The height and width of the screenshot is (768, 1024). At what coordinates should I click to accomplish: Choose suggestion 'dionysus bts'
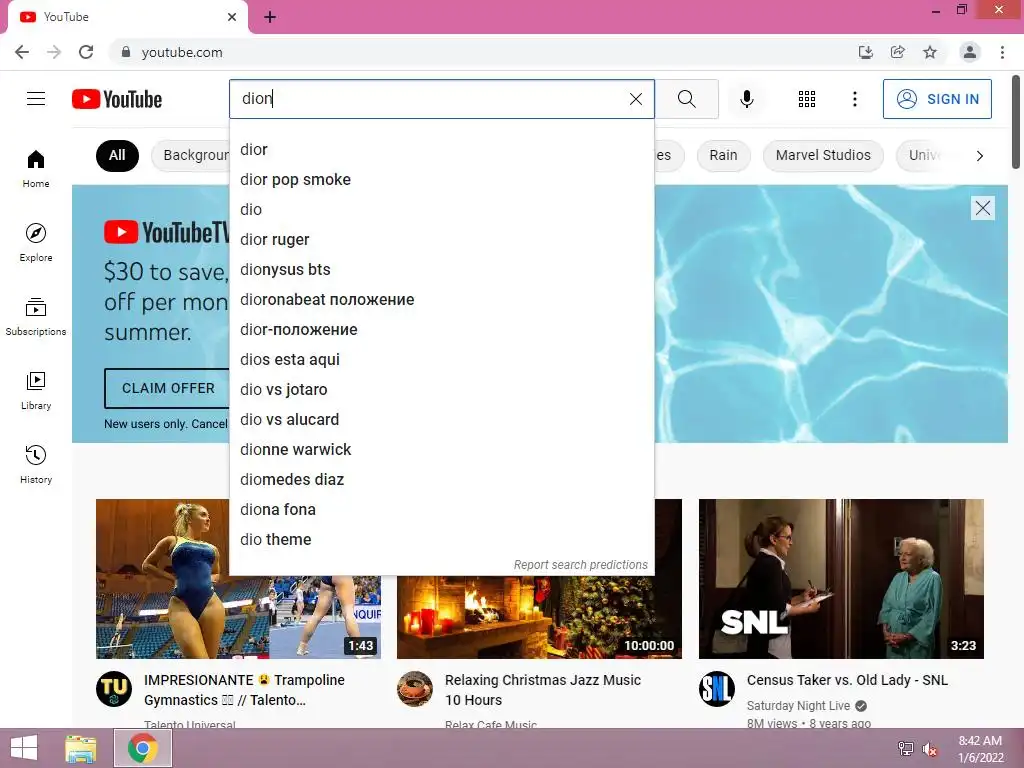(441, 270)
